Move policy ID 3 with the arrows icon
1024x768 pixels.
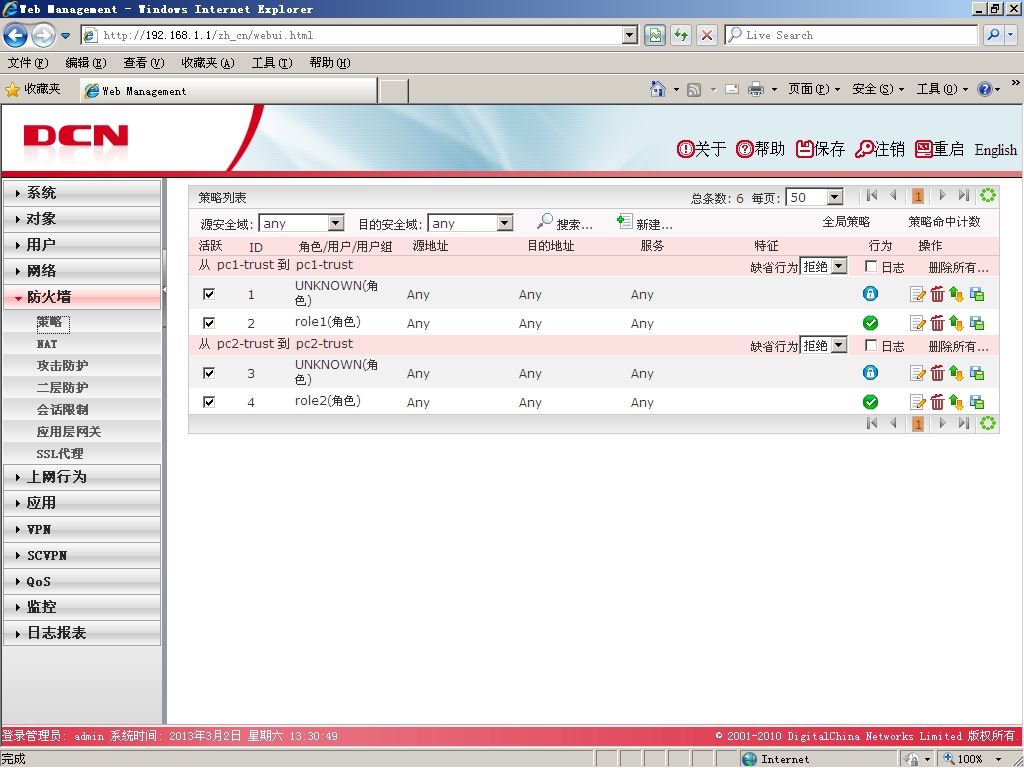tap(957, 374)
